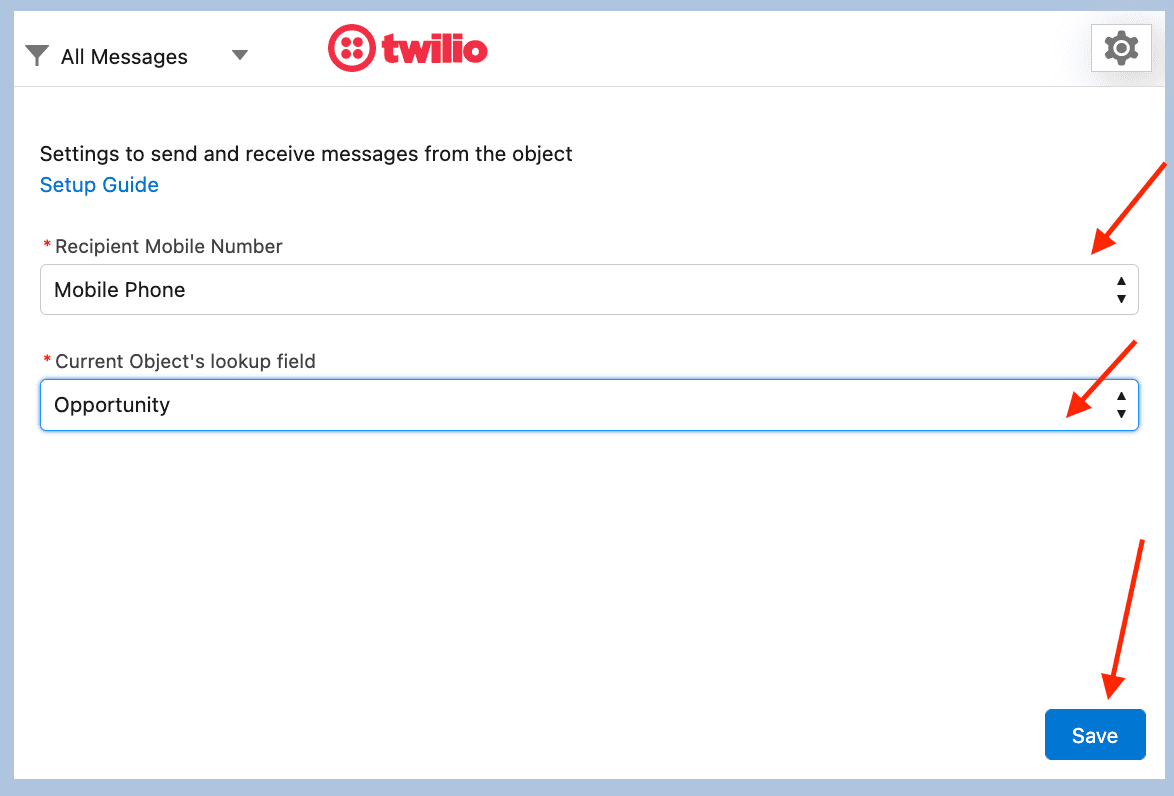The height and width of the screenshot is (796, 1174).
Task: Click the Current Object's lookup field label
Action: tap(185, 361)
